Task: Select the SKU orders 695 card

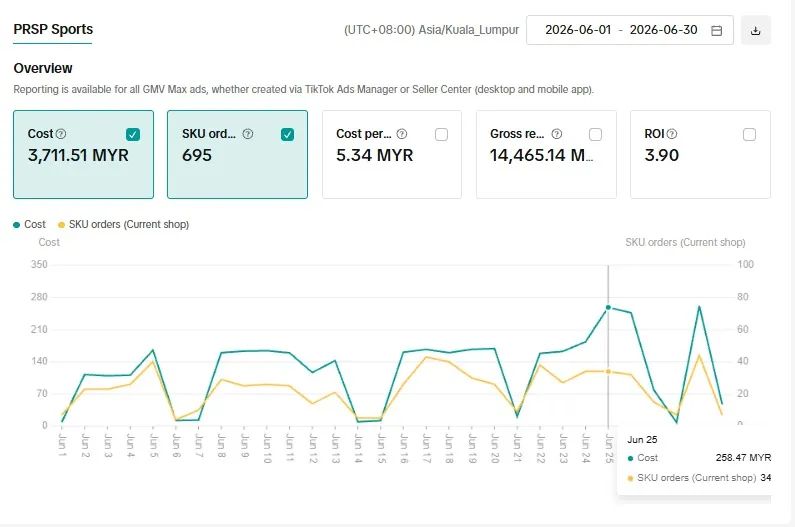Action: 237,155
